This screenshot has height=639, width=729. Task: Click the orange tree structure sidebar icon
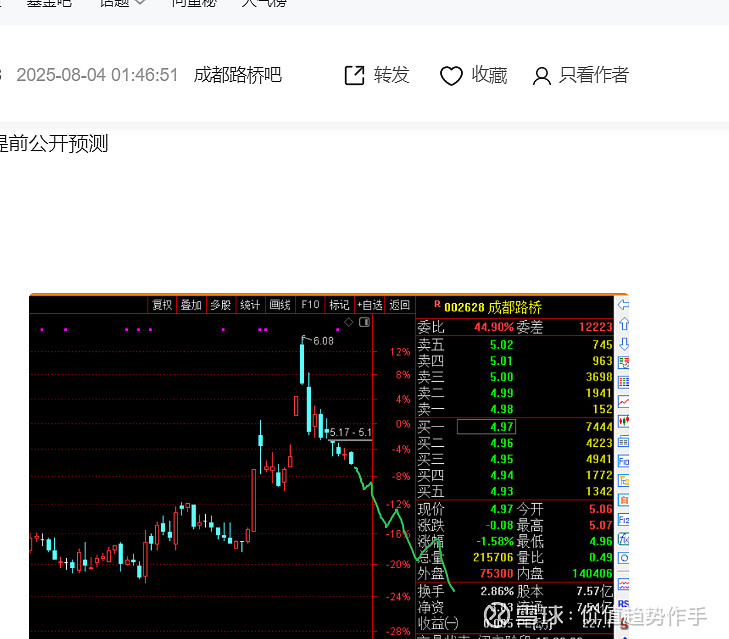pyautogui.click(x=623, y=480)
